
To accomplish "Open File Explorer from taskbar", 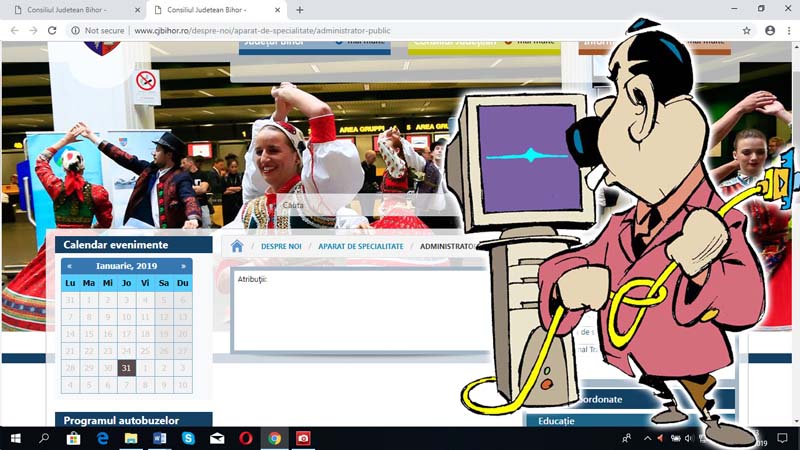I will (131, 438).
